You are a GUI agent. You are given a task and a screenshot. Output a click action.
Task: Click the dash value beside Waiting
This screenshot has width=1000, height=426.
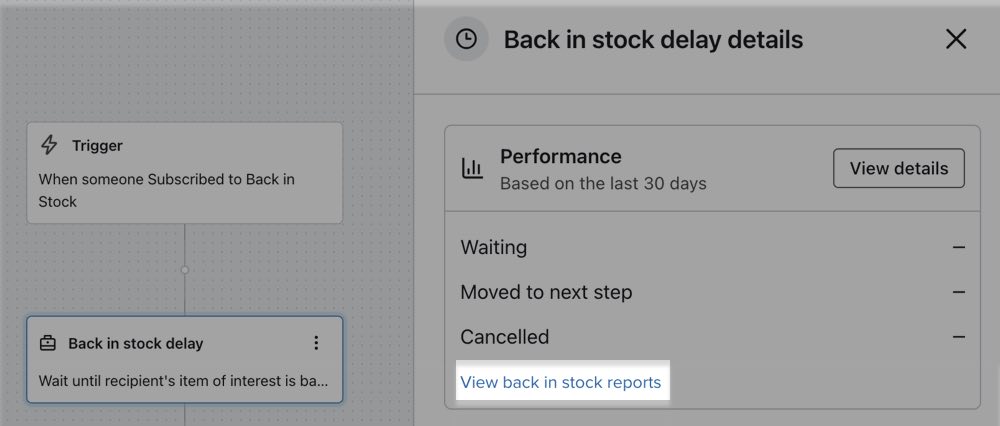click(x=959, y=247)
